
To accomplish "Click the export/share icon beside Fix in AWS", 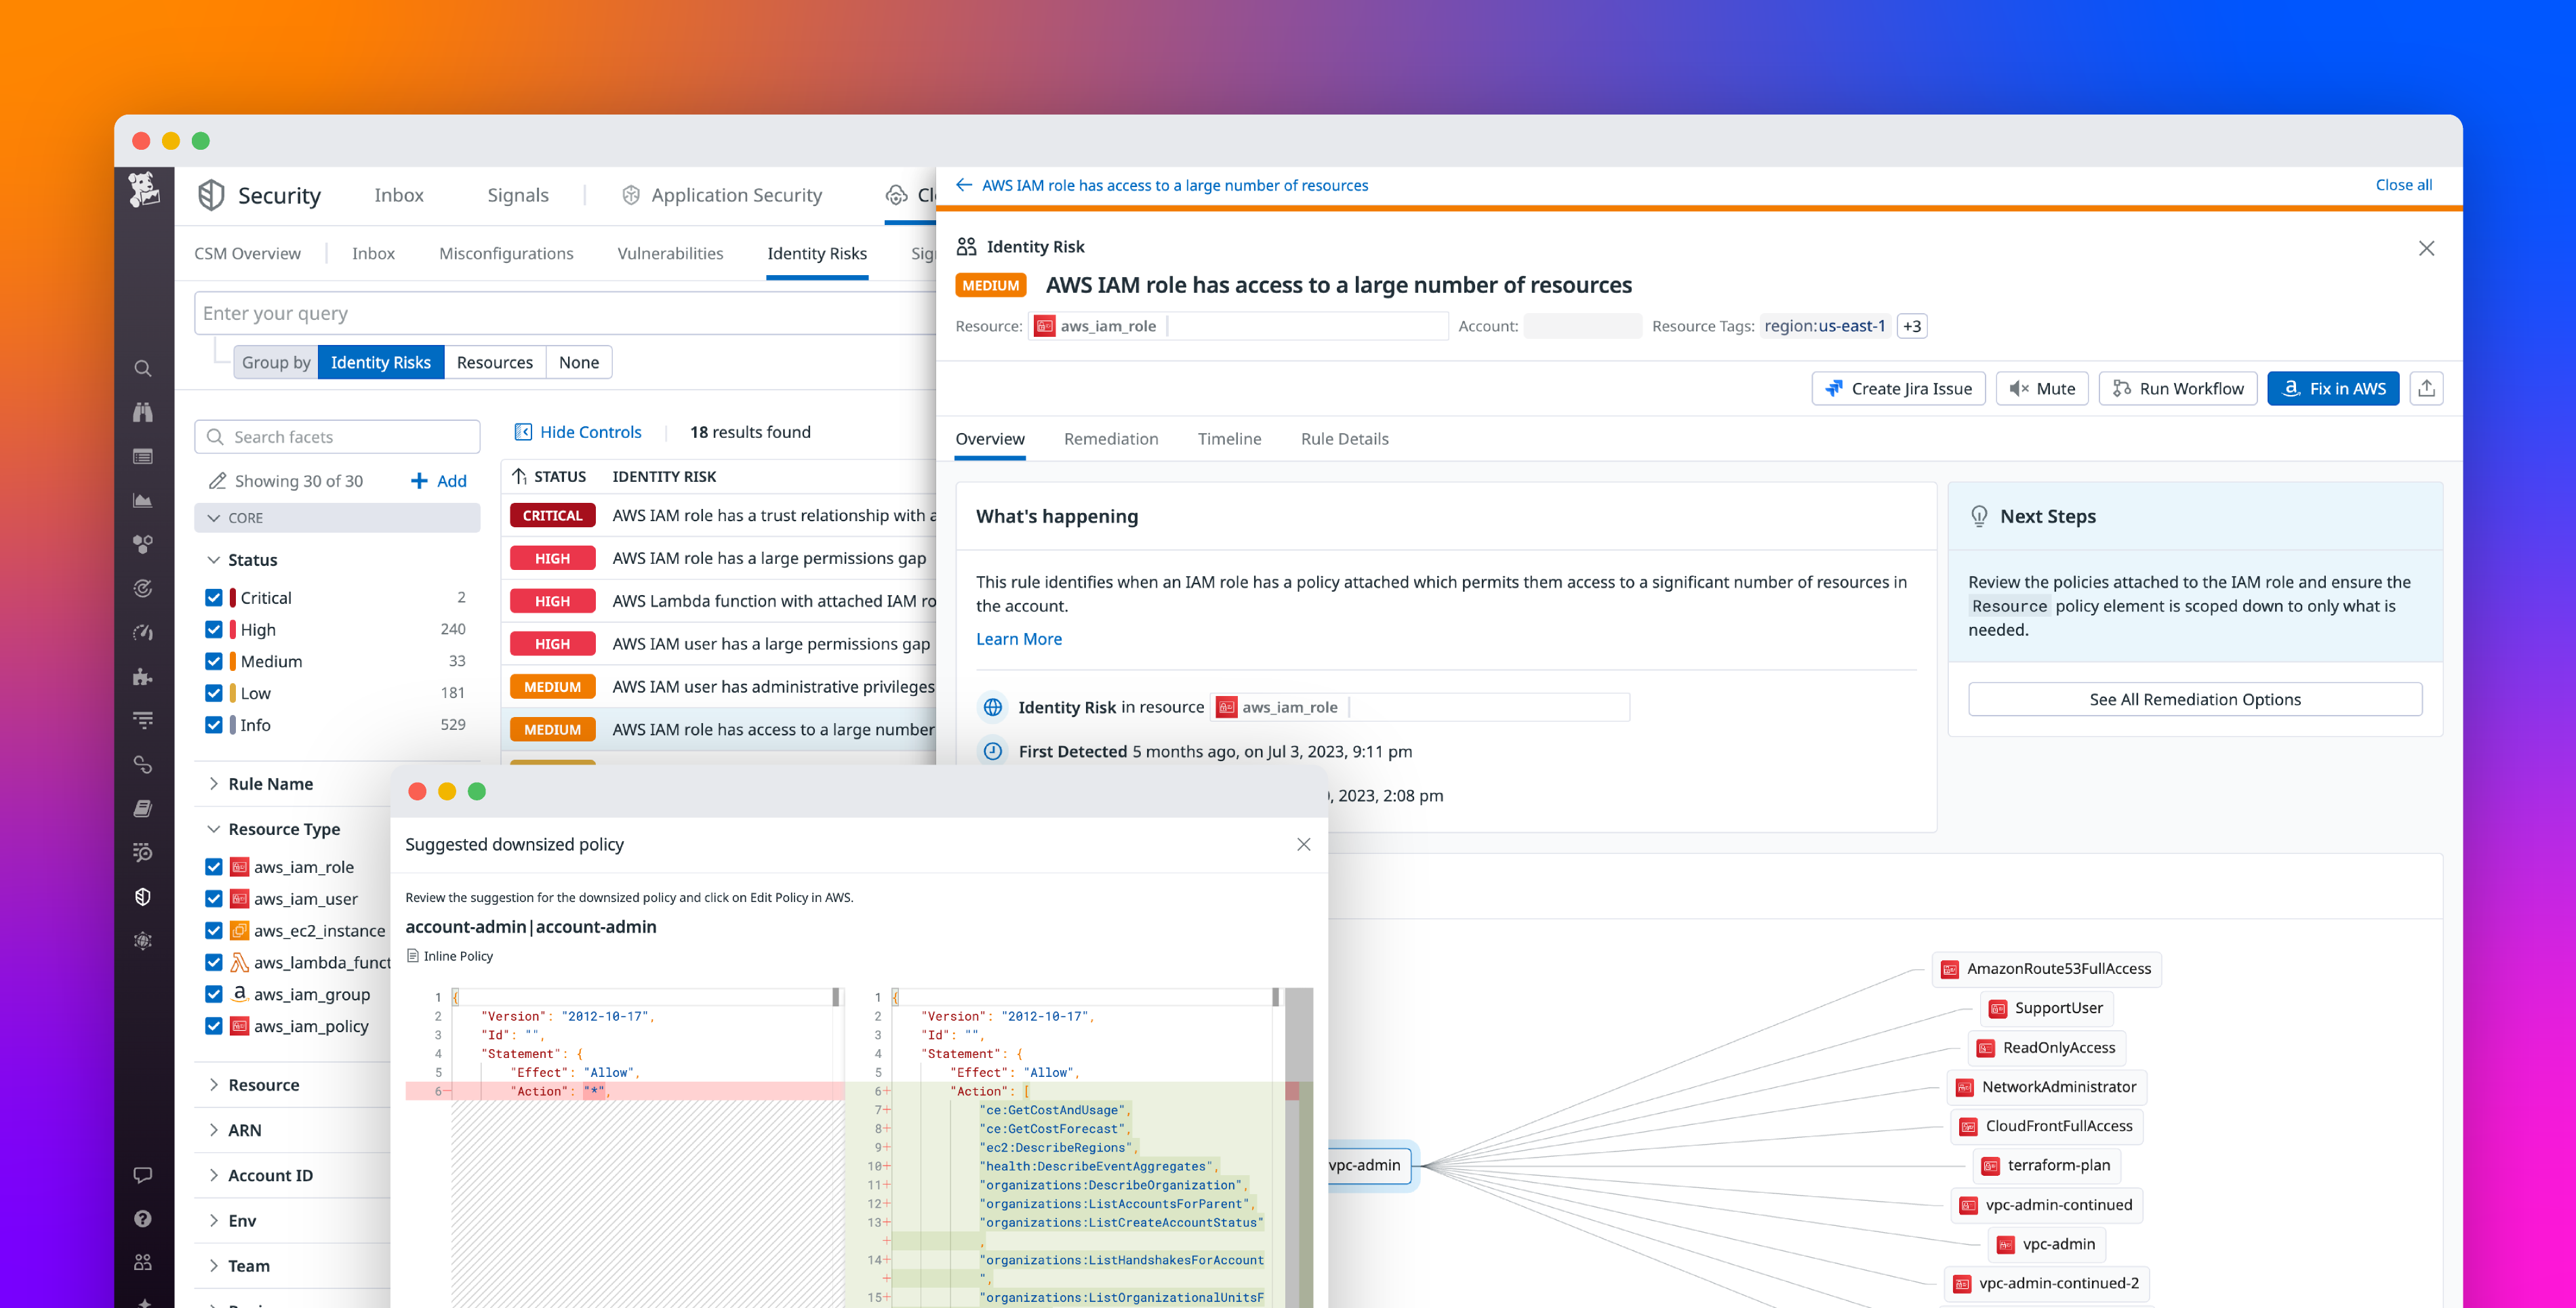I will (x=2426, y=388).
